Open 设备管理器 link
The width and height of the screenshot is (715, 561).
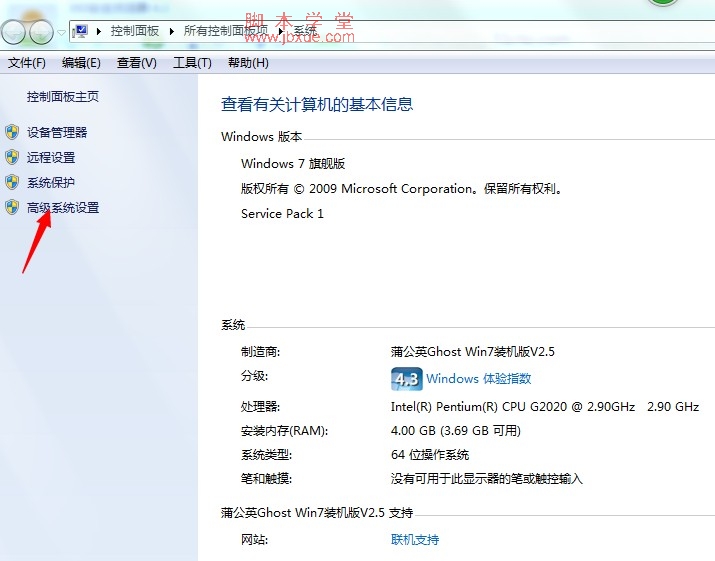tap(57, 132)
